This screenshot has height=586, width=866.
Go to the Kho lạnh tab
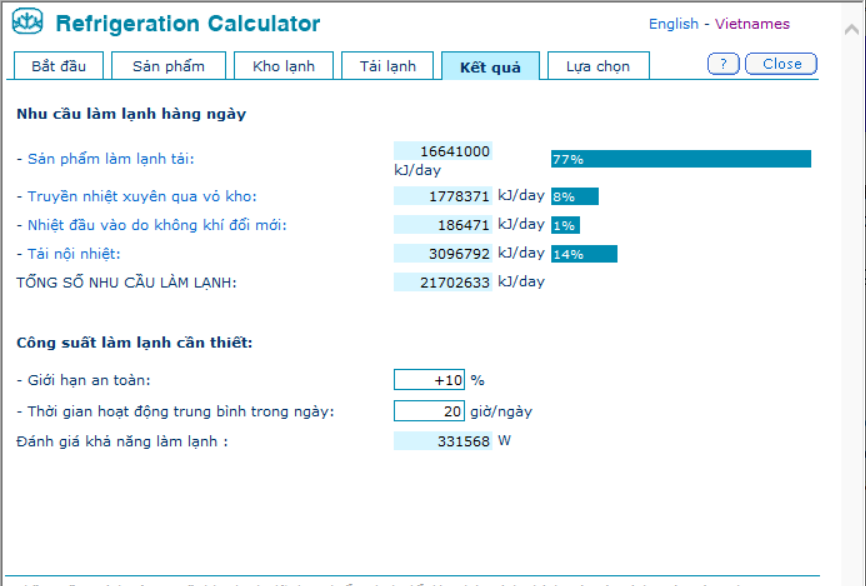pyautogui.click(x=284, y=67)
